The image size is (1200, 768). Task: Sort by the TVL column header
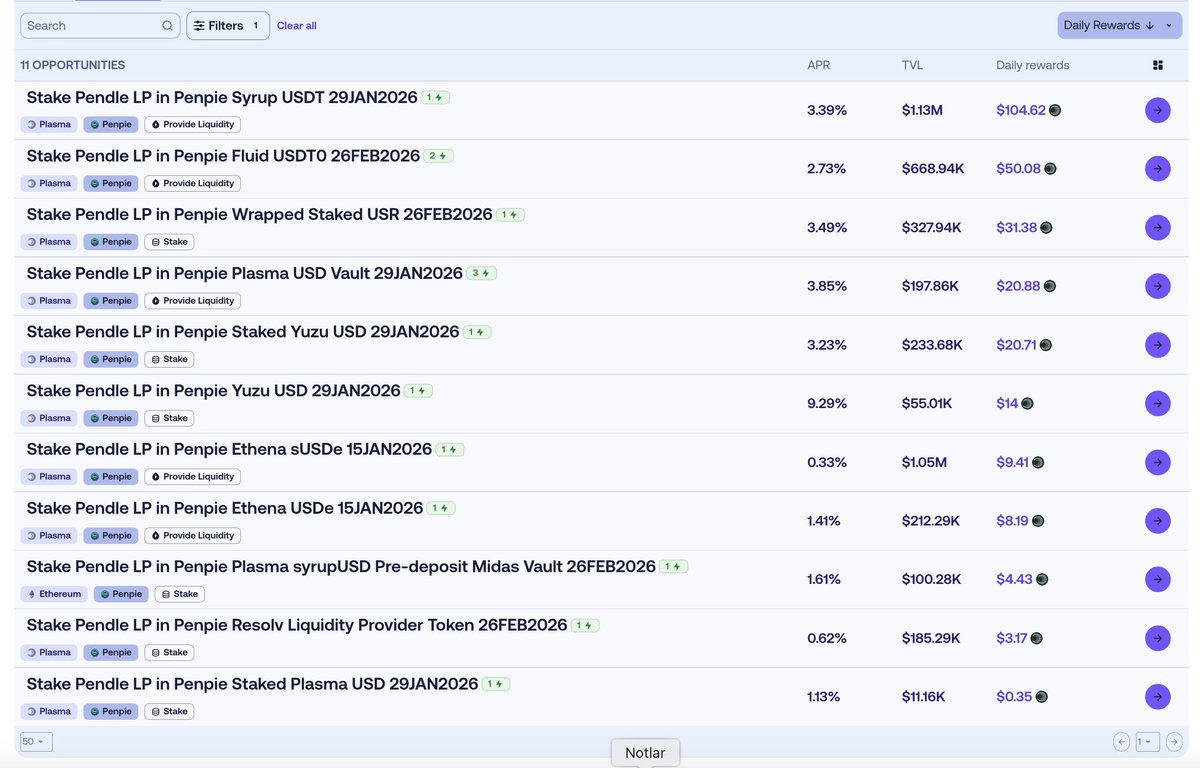coord(912,65)
